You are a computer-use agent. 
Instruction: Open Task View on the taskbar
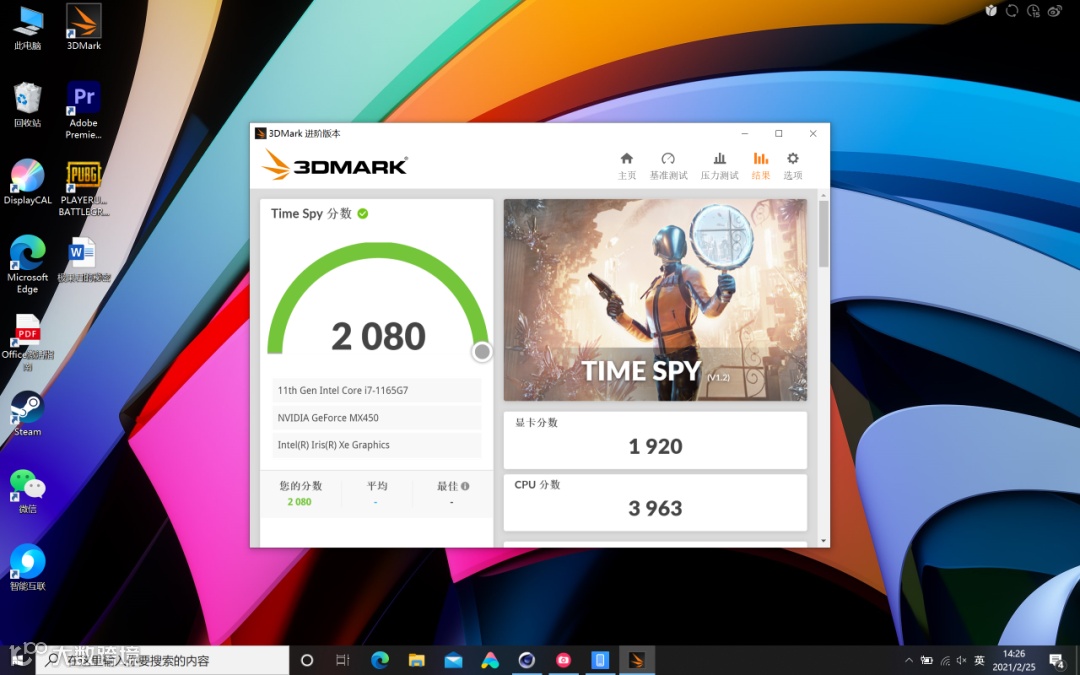tap(343, 660)
